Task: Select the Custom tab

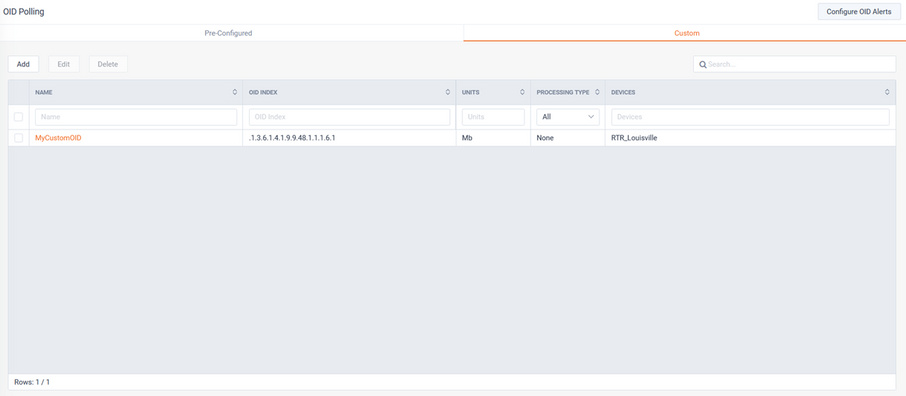Action: pos(686,33)
